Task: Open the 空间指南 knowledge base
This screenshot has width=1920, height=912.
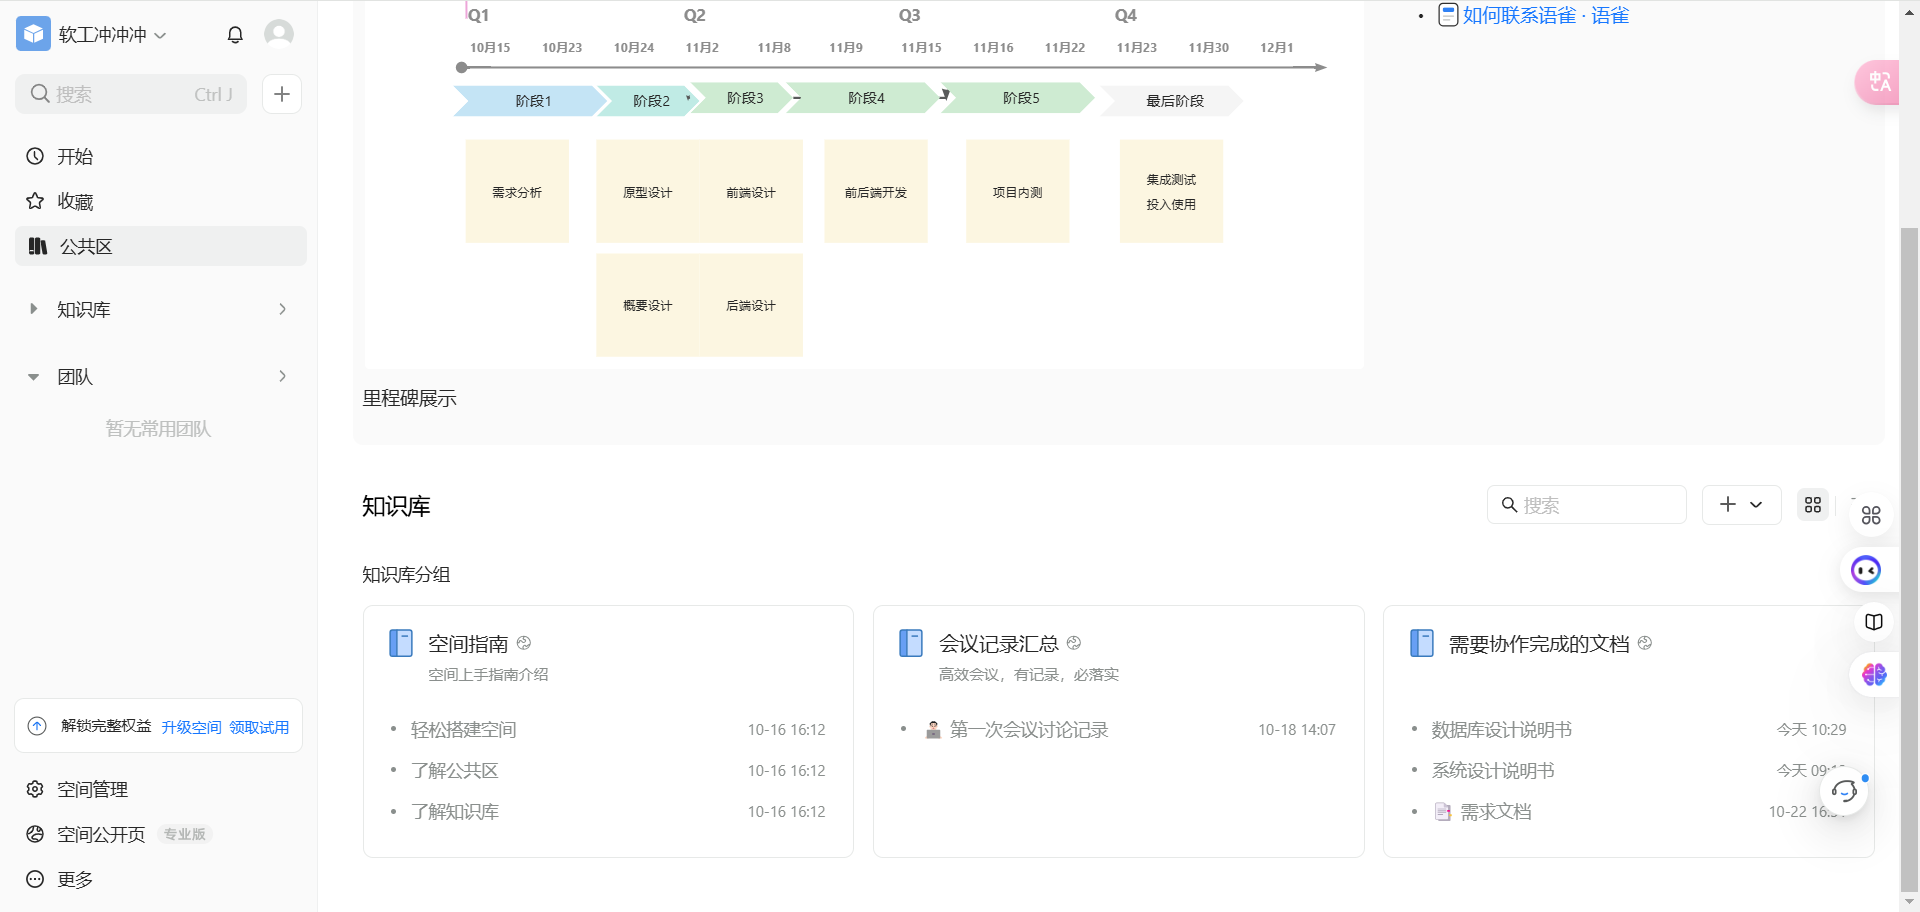Action: pyautogui.click(x=468, y=644)
